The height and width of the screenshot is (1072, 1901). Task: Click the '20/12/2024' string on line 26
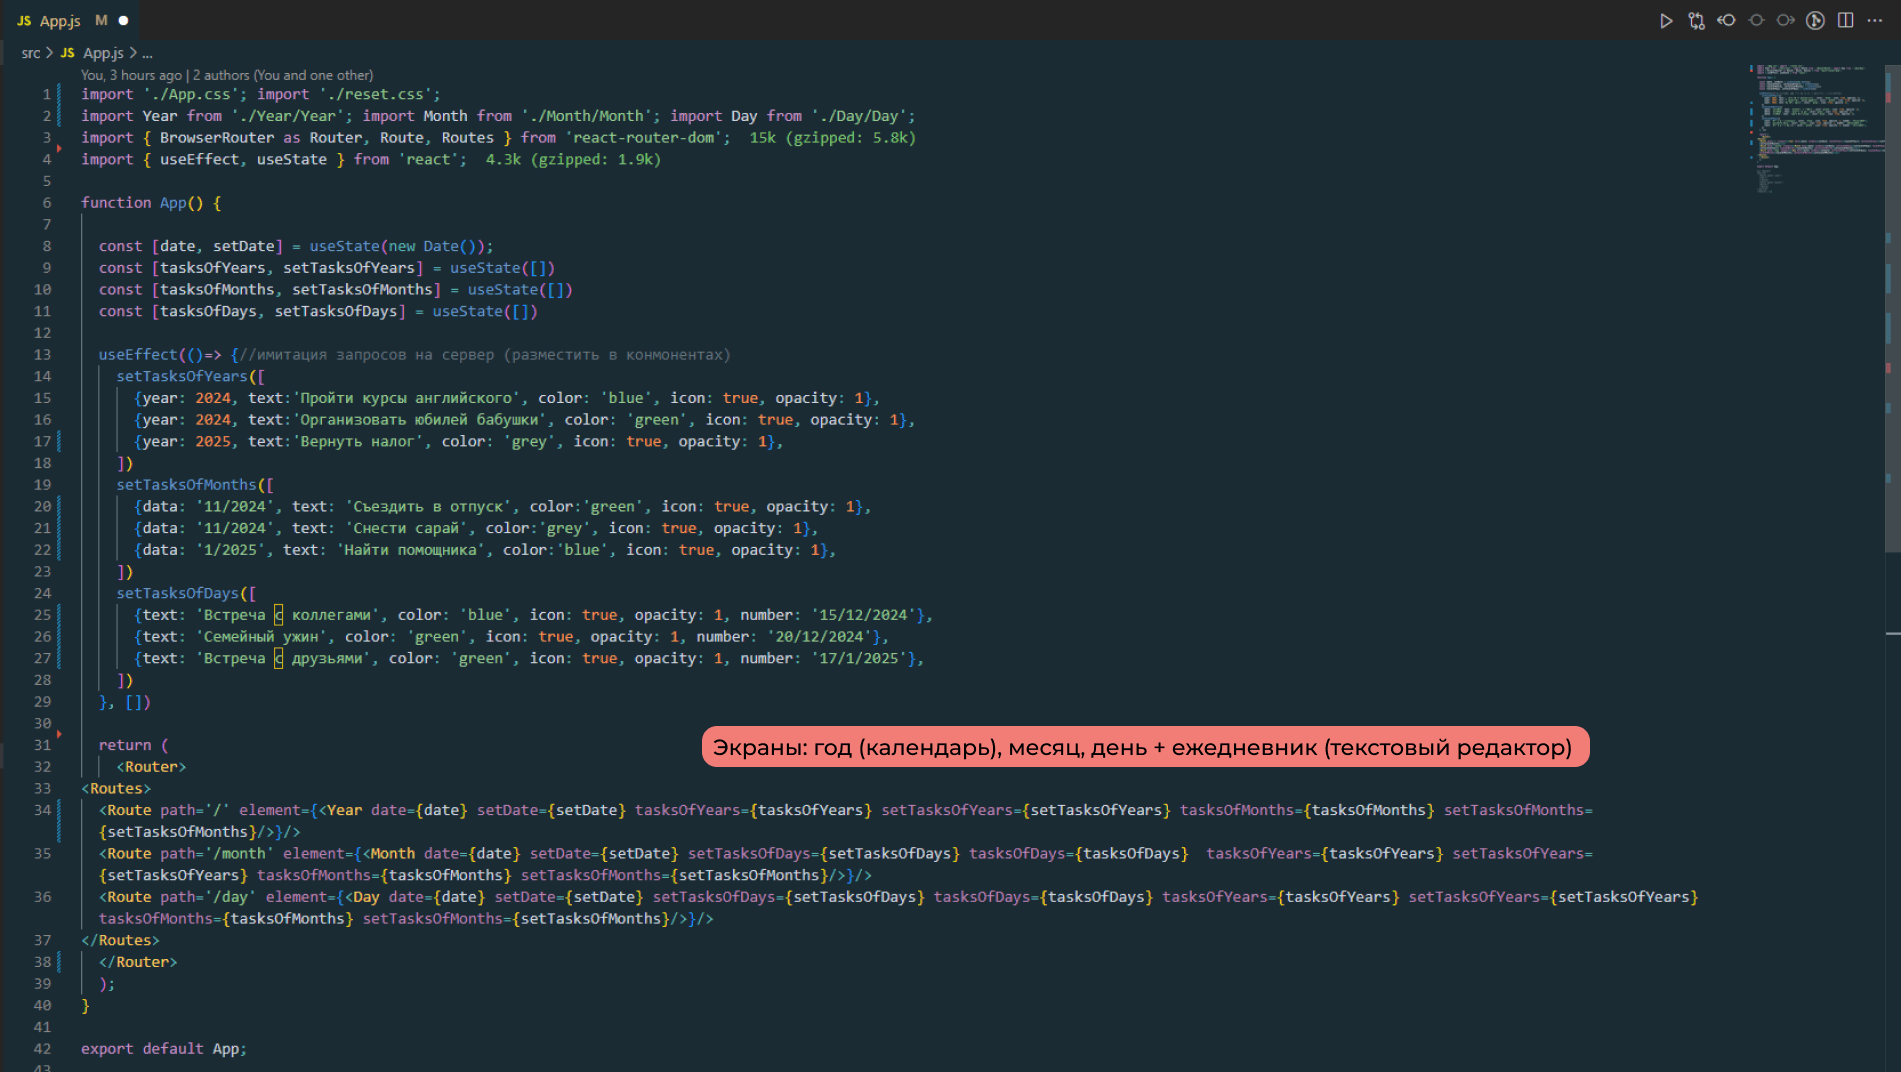tap(824, 636)
